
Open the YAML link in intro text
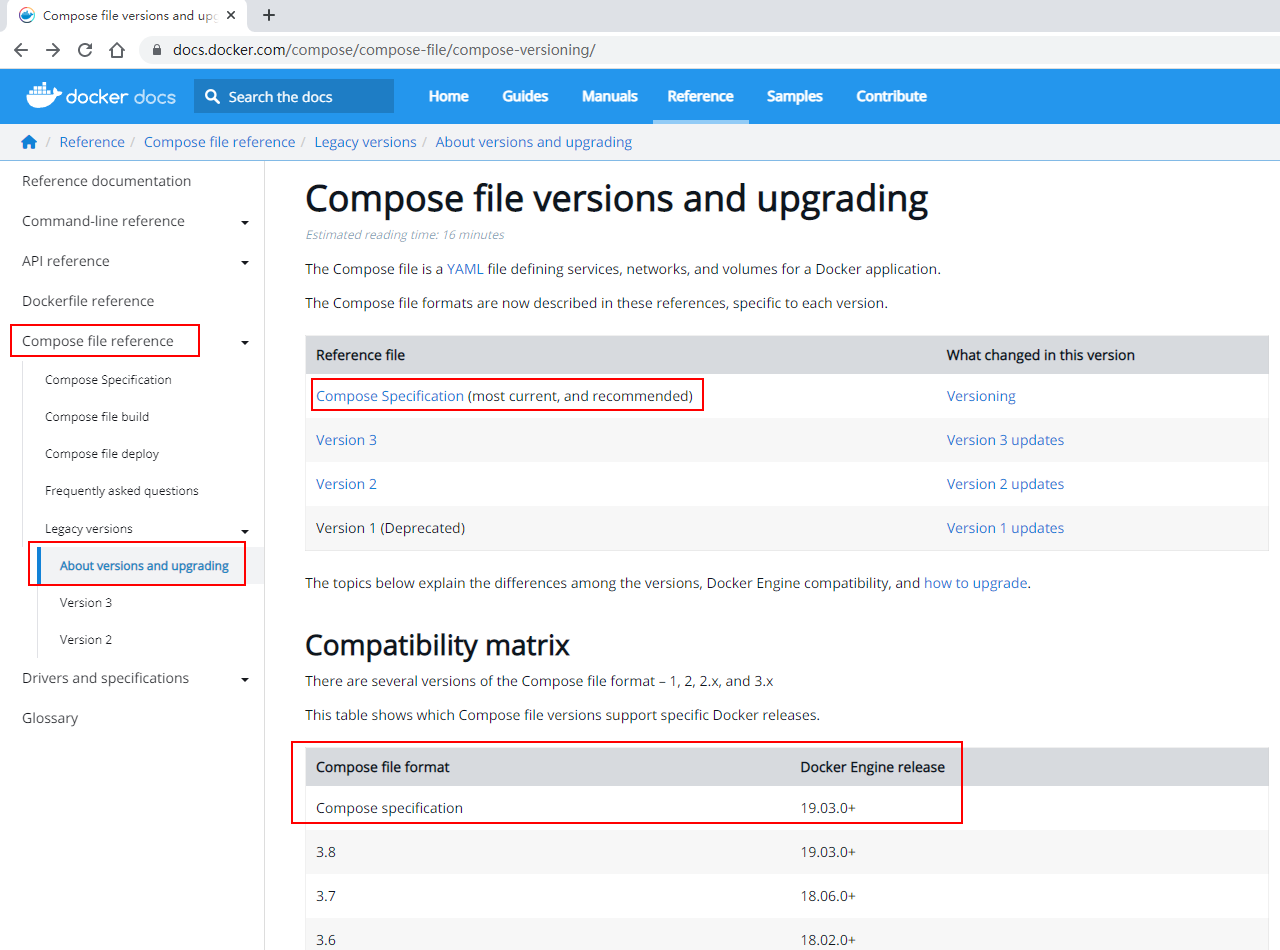[465, 269]
